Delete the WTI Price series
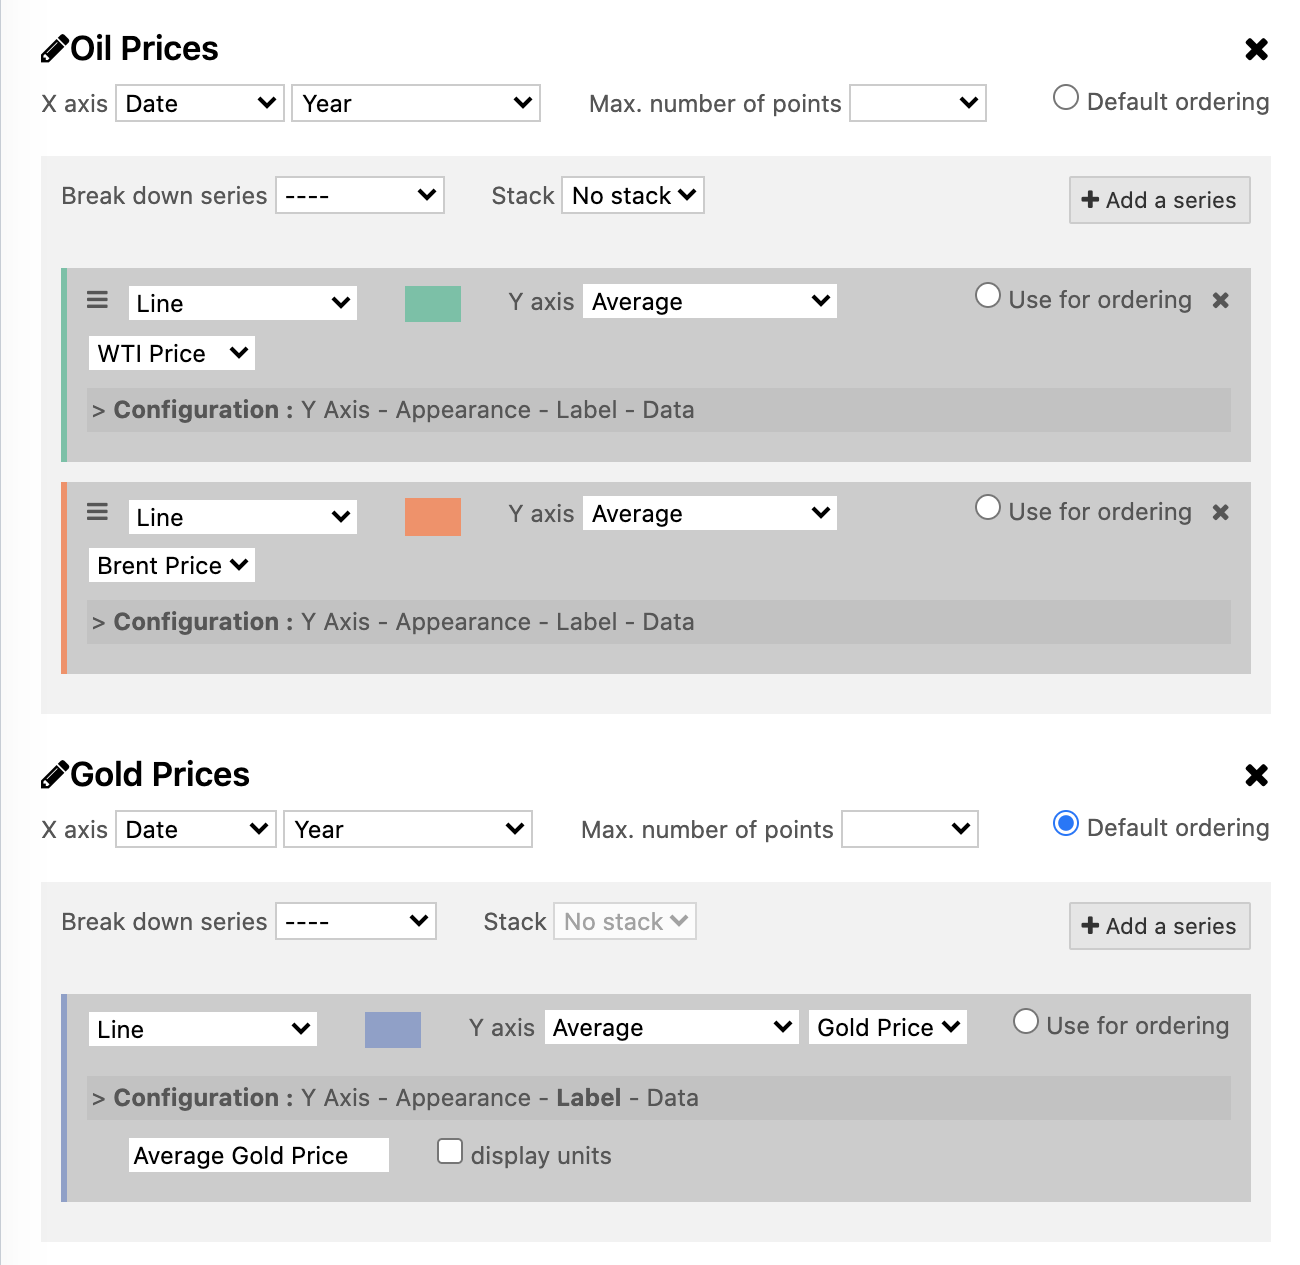 click(1220, 300)
